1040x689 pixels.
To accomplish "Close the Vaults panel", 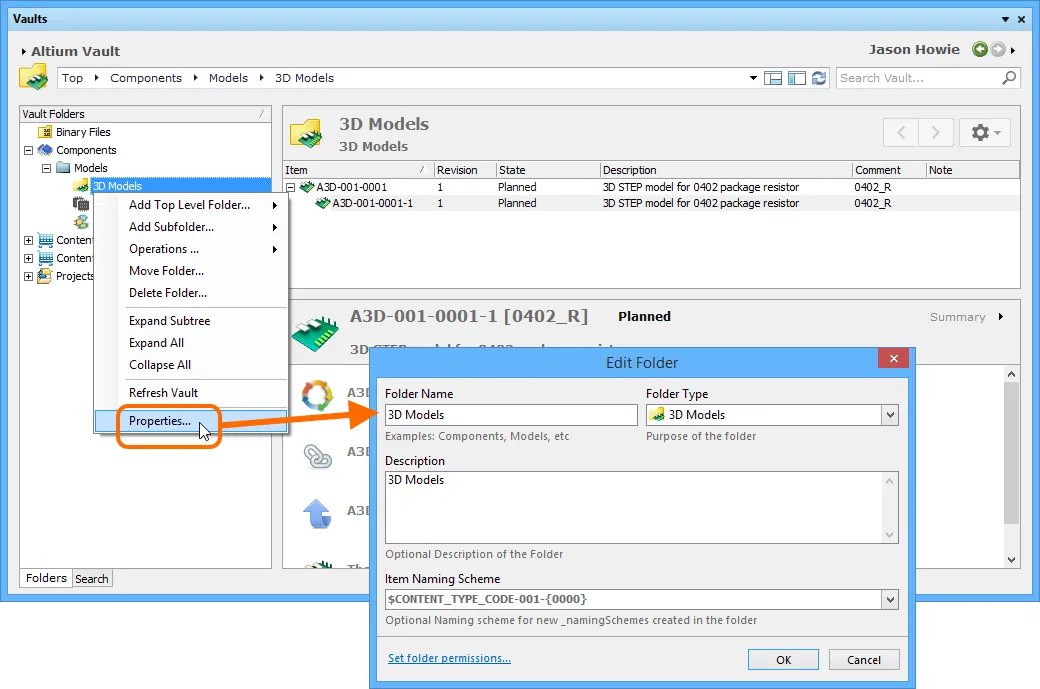I will [x=1022, y=19].
